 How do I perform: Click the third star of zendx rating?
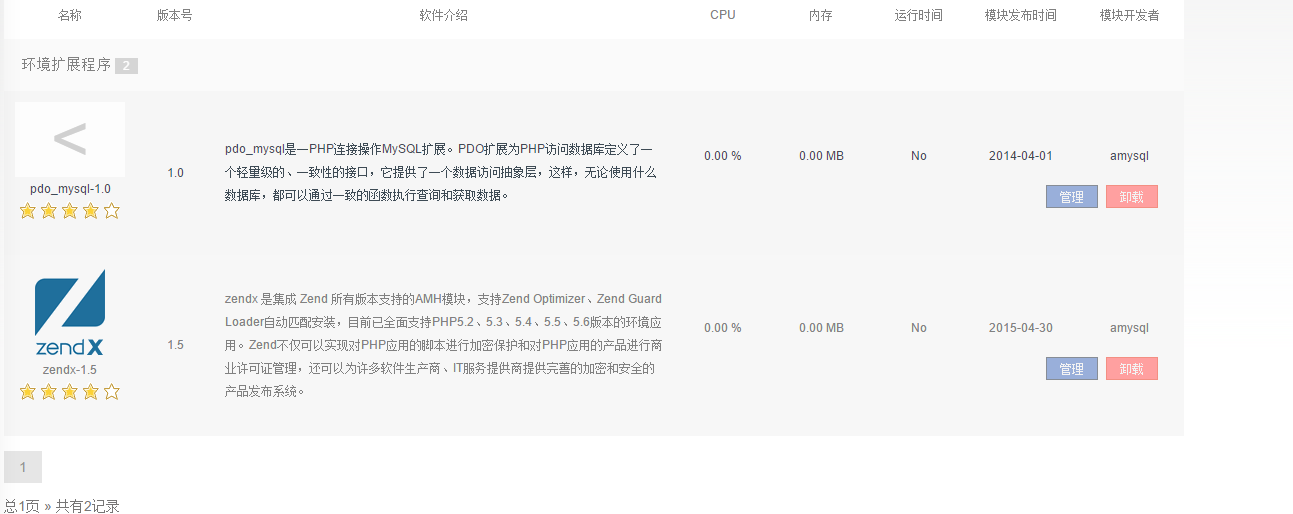[x=70, y=392]
